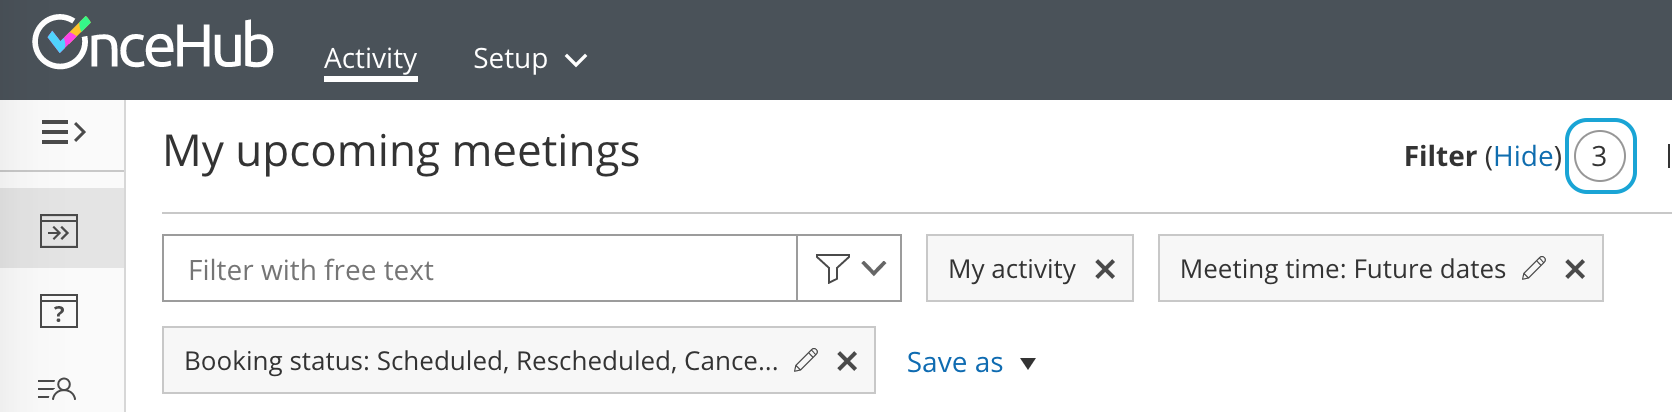Screen dimensions: 1672x412
Task: Edit the Meeting time filter with pencil
Action: pyautogui.click(x=1534, y=268)
